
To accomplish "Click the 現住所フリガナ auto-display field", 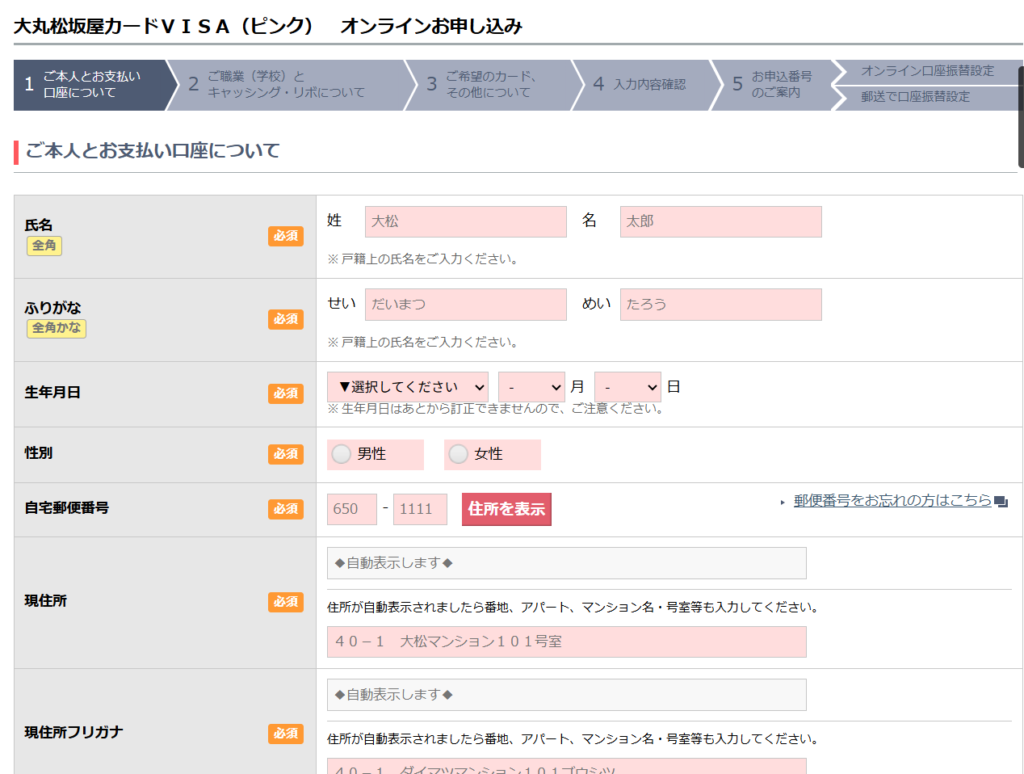I will tap(567, 695).
